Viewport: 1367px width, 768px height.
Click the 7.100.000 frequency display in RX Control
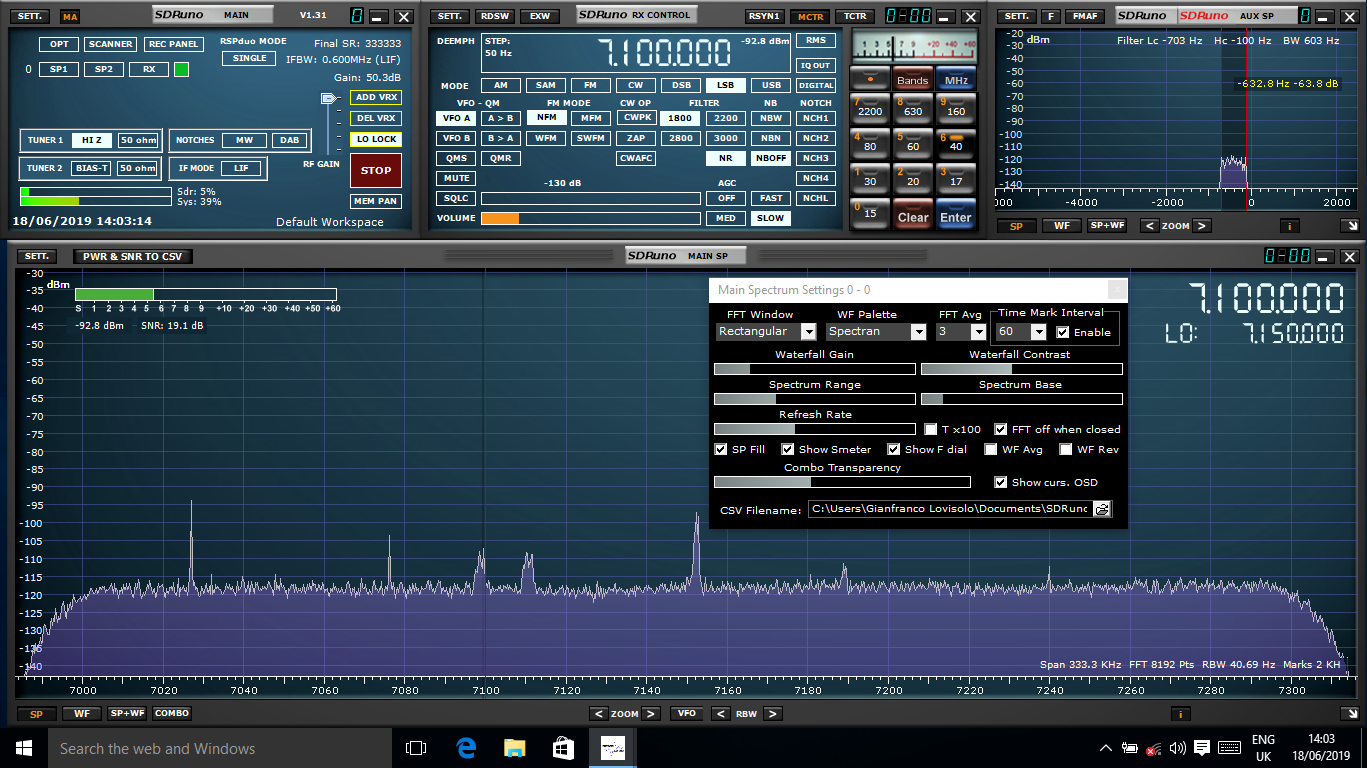662,53
